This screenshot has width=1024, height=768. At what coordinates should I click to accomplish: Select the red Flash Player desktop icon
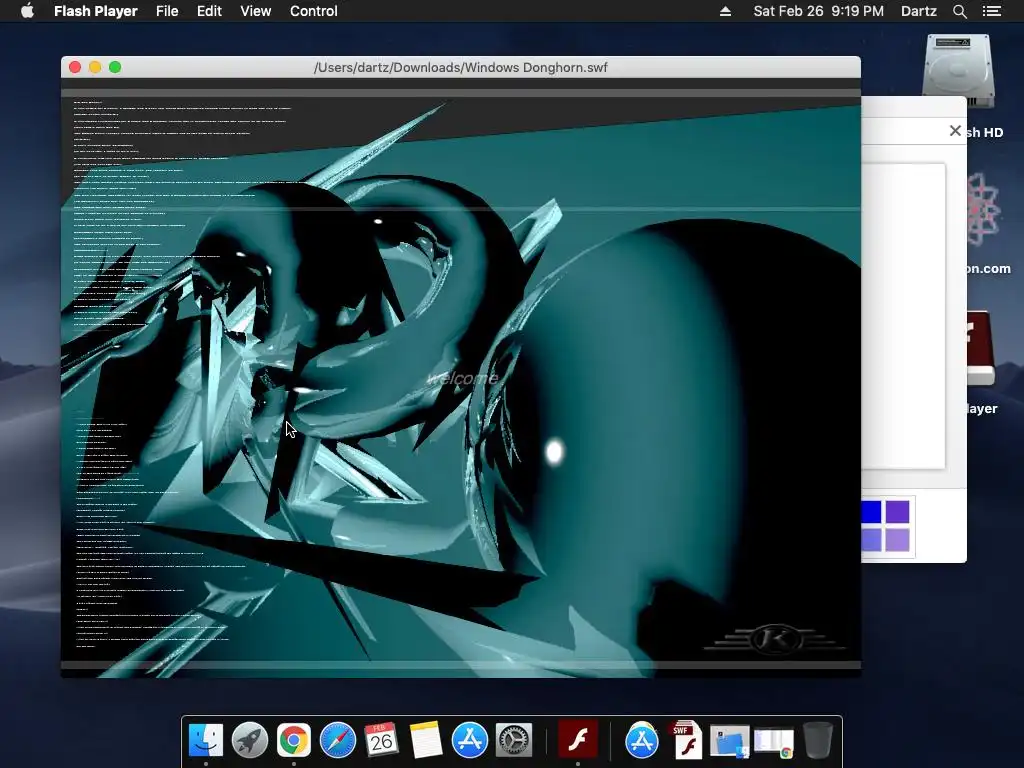point(980,349)
